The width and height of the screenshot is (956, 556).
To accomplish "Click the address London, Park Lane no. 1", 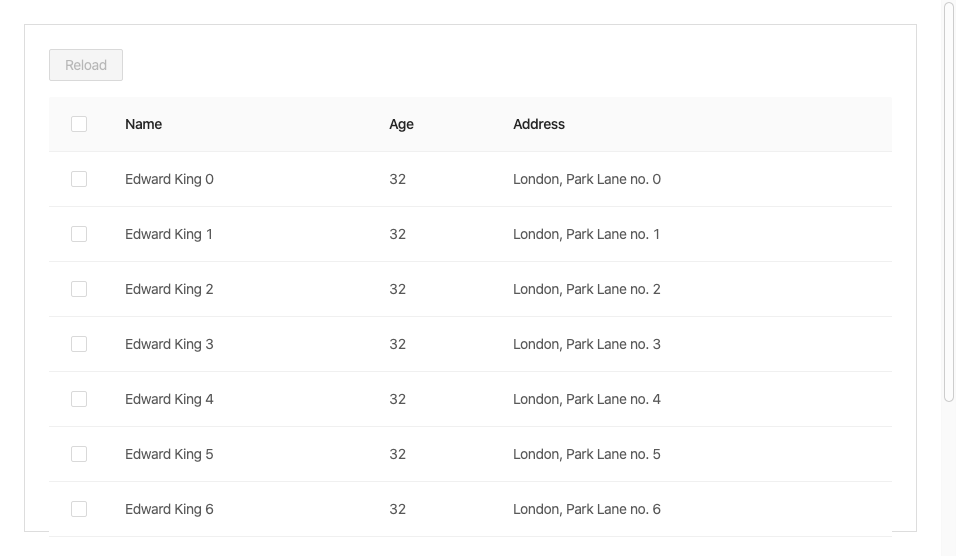I will (586, 234).
